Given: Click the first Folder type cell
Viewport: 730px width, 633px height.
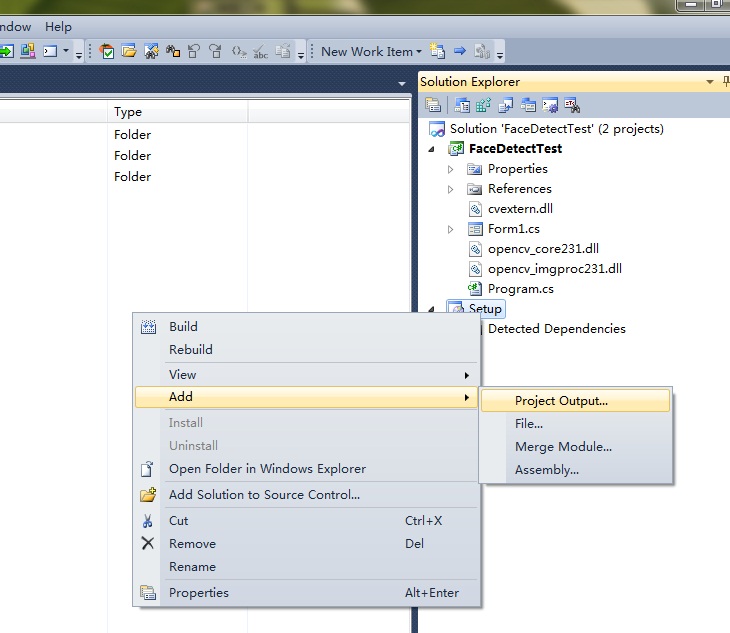Looking at the screenshot, I should [x=133, y=135].
